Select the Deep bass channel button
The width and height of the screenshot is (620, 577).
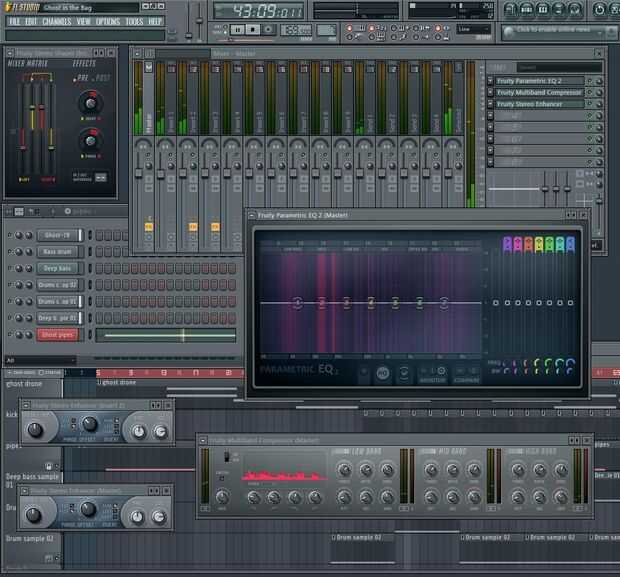[58, 268]
